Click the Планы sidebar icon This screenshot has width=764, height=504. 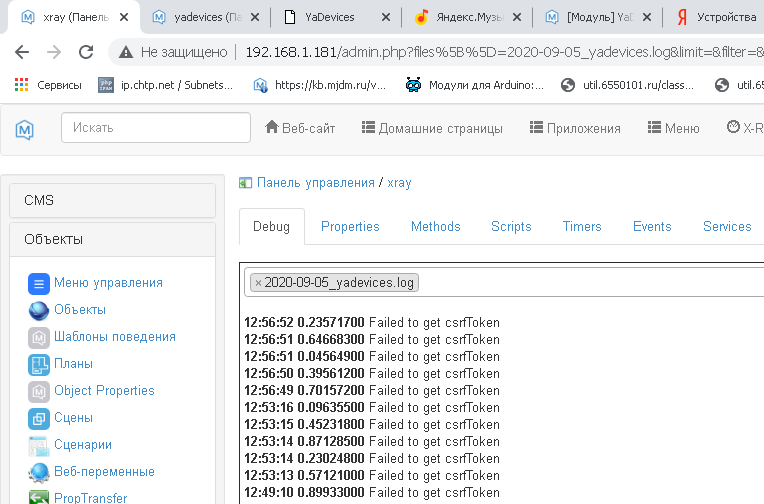[38, 364]
